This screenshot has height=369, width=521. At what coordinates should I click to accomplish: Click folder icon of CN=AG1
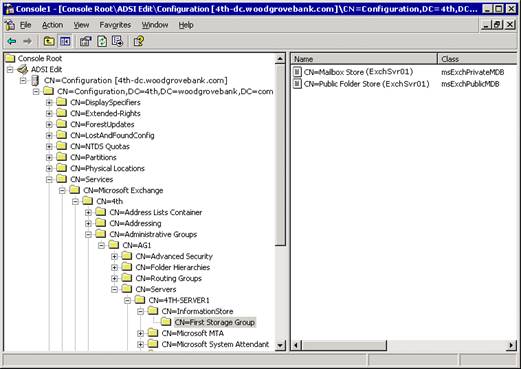coord(114,245)
